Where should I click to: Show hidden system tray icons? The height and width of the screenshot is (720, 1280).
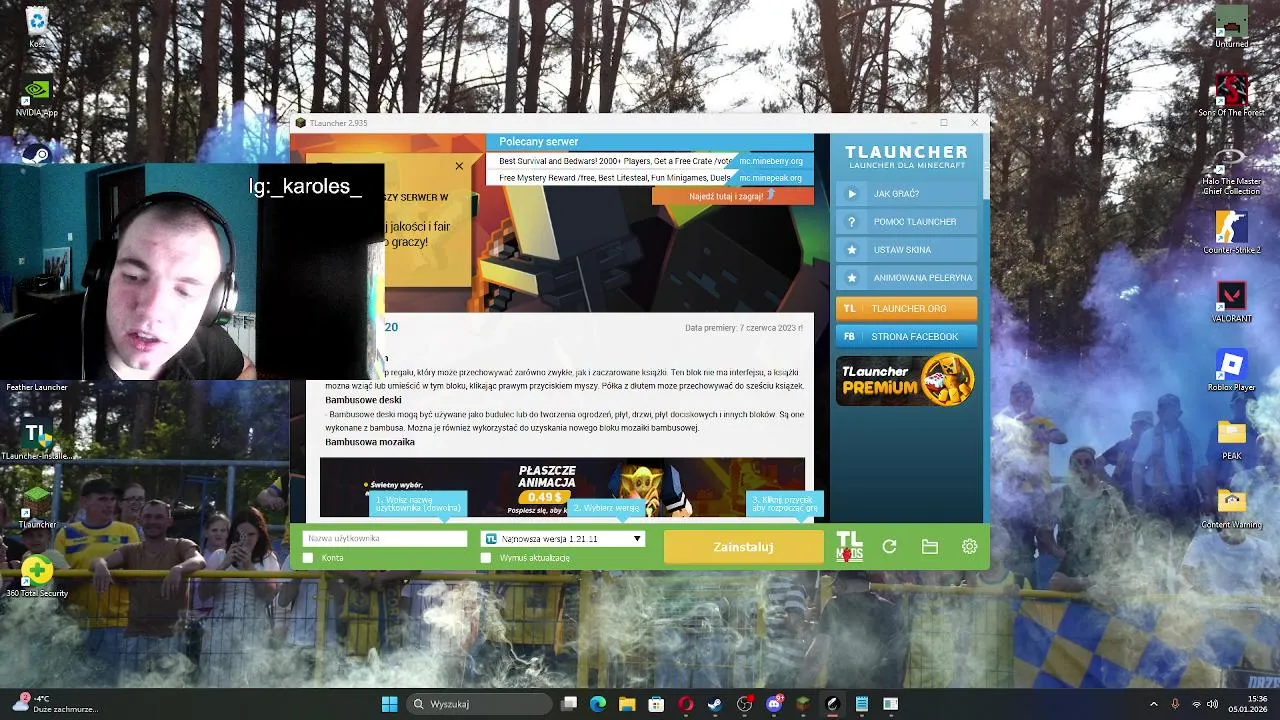click(x=1153, y=704)
